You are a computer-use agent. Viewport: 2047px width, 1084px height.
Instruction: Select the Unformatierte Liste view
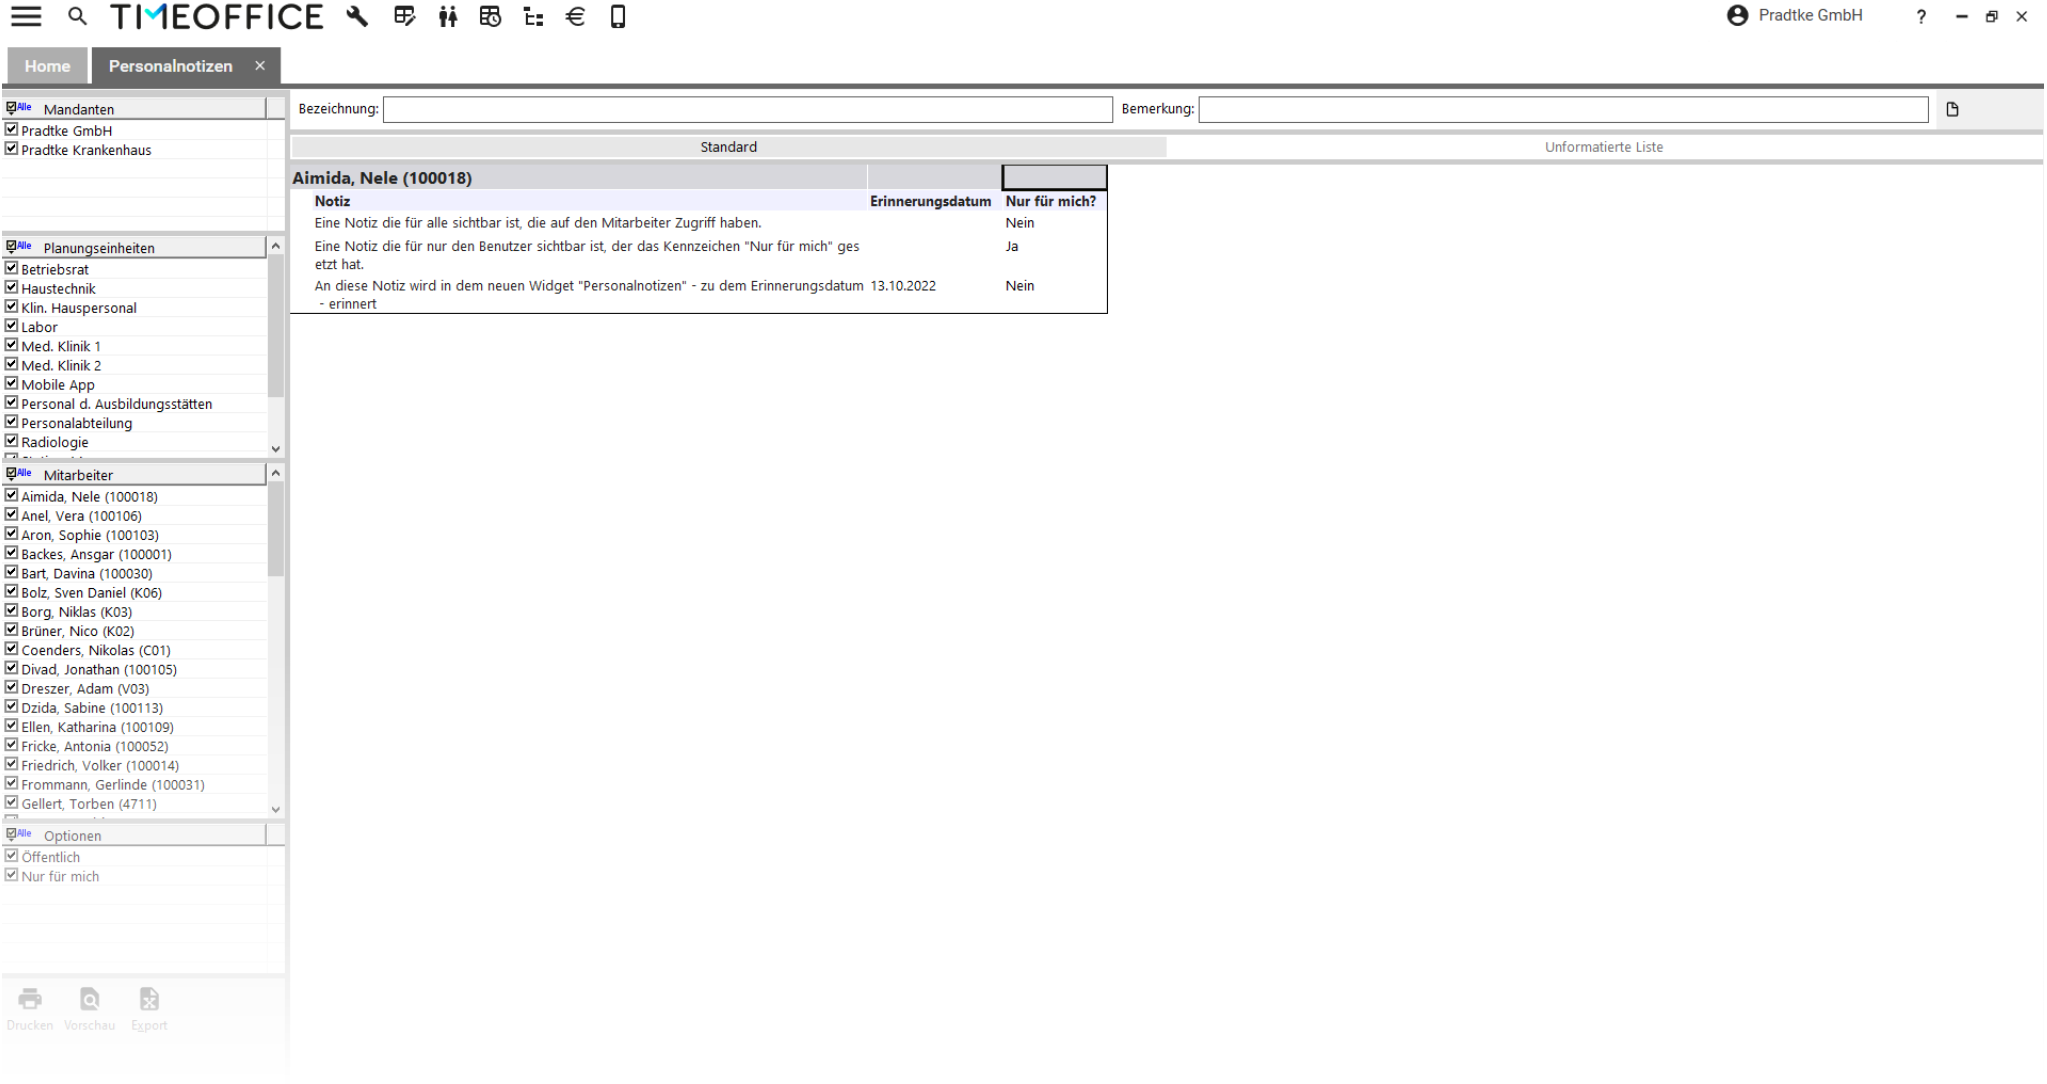(x=1603, y=147)
